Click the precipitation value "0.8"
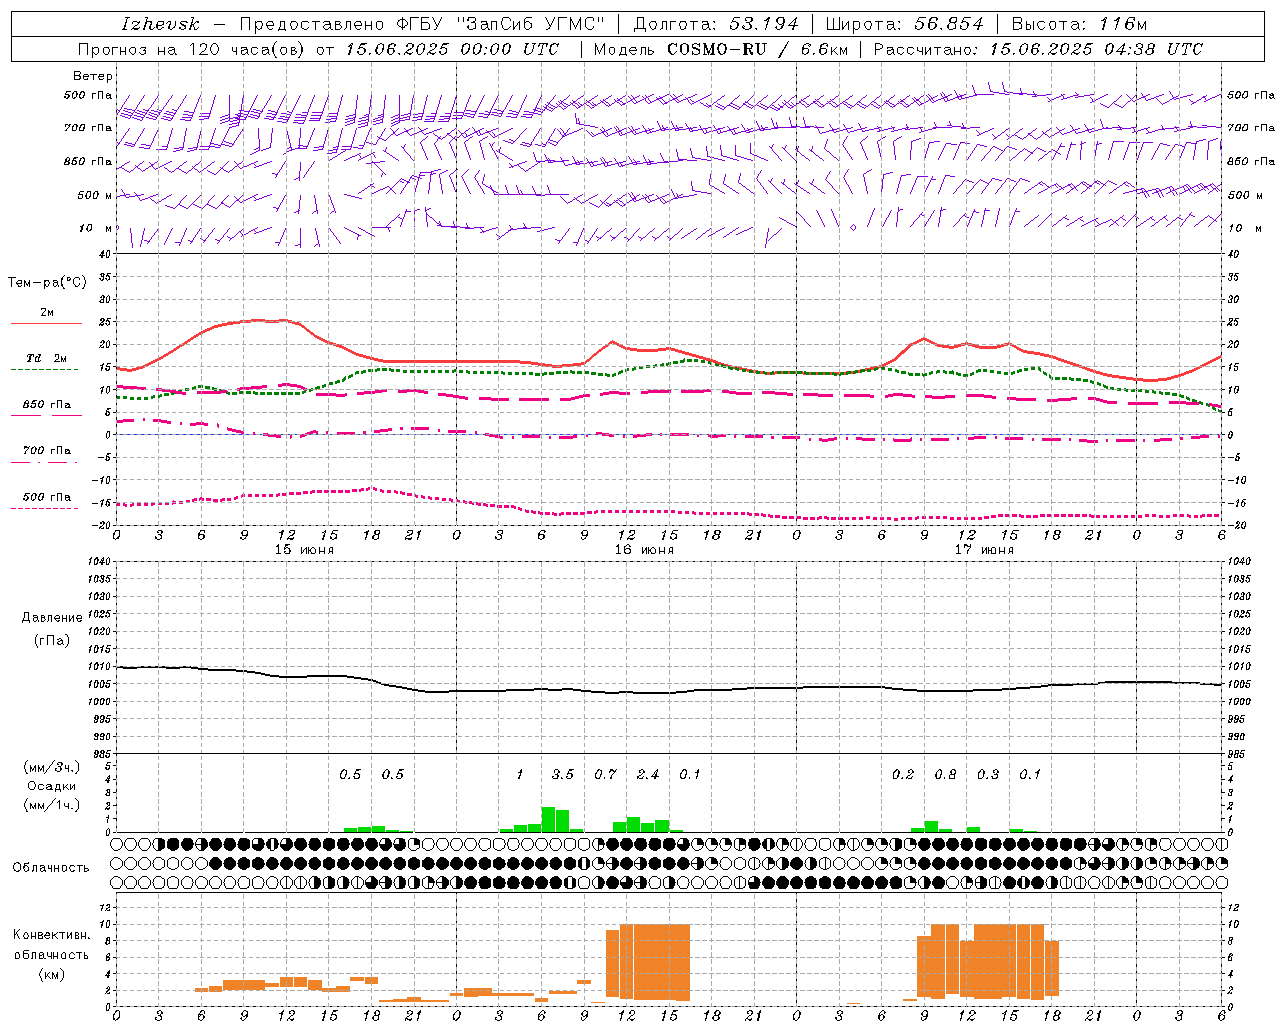1280x1024 pixels. (x=945, y=775)
